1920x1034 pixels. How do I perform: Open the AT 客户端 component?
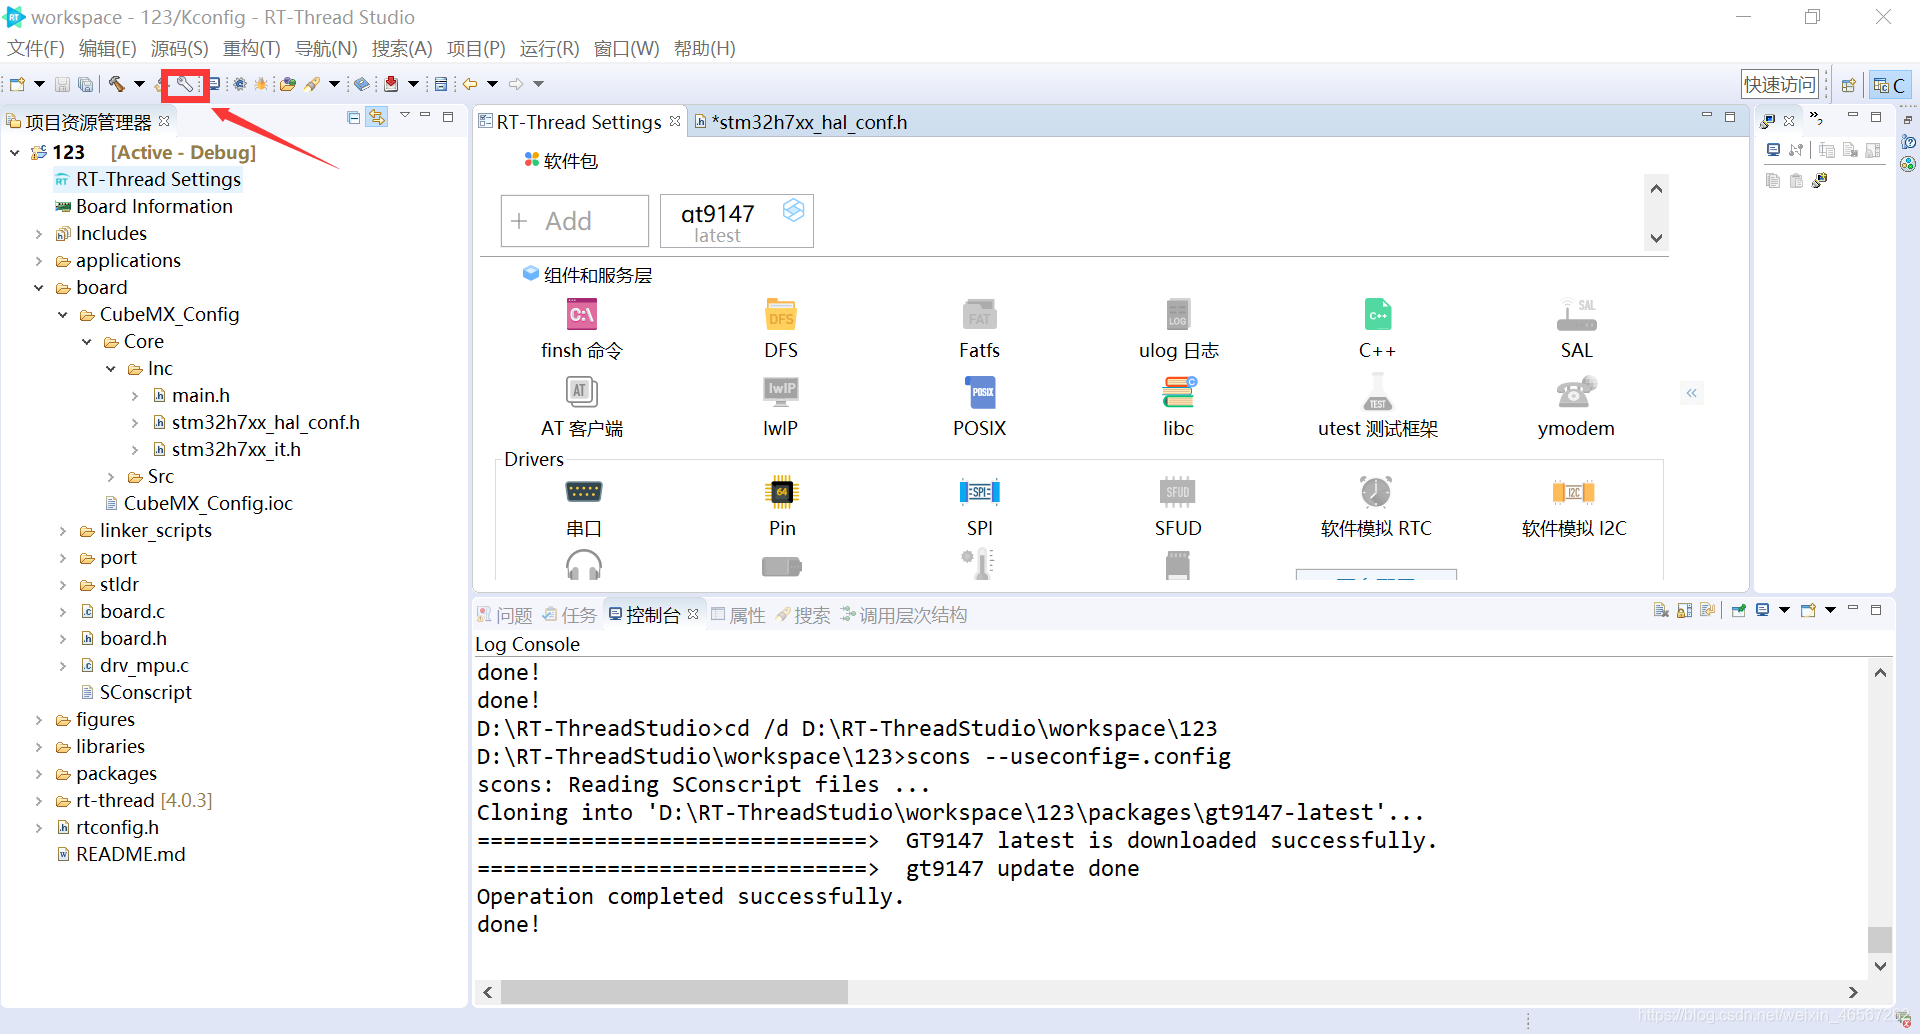tap(582, 407)
